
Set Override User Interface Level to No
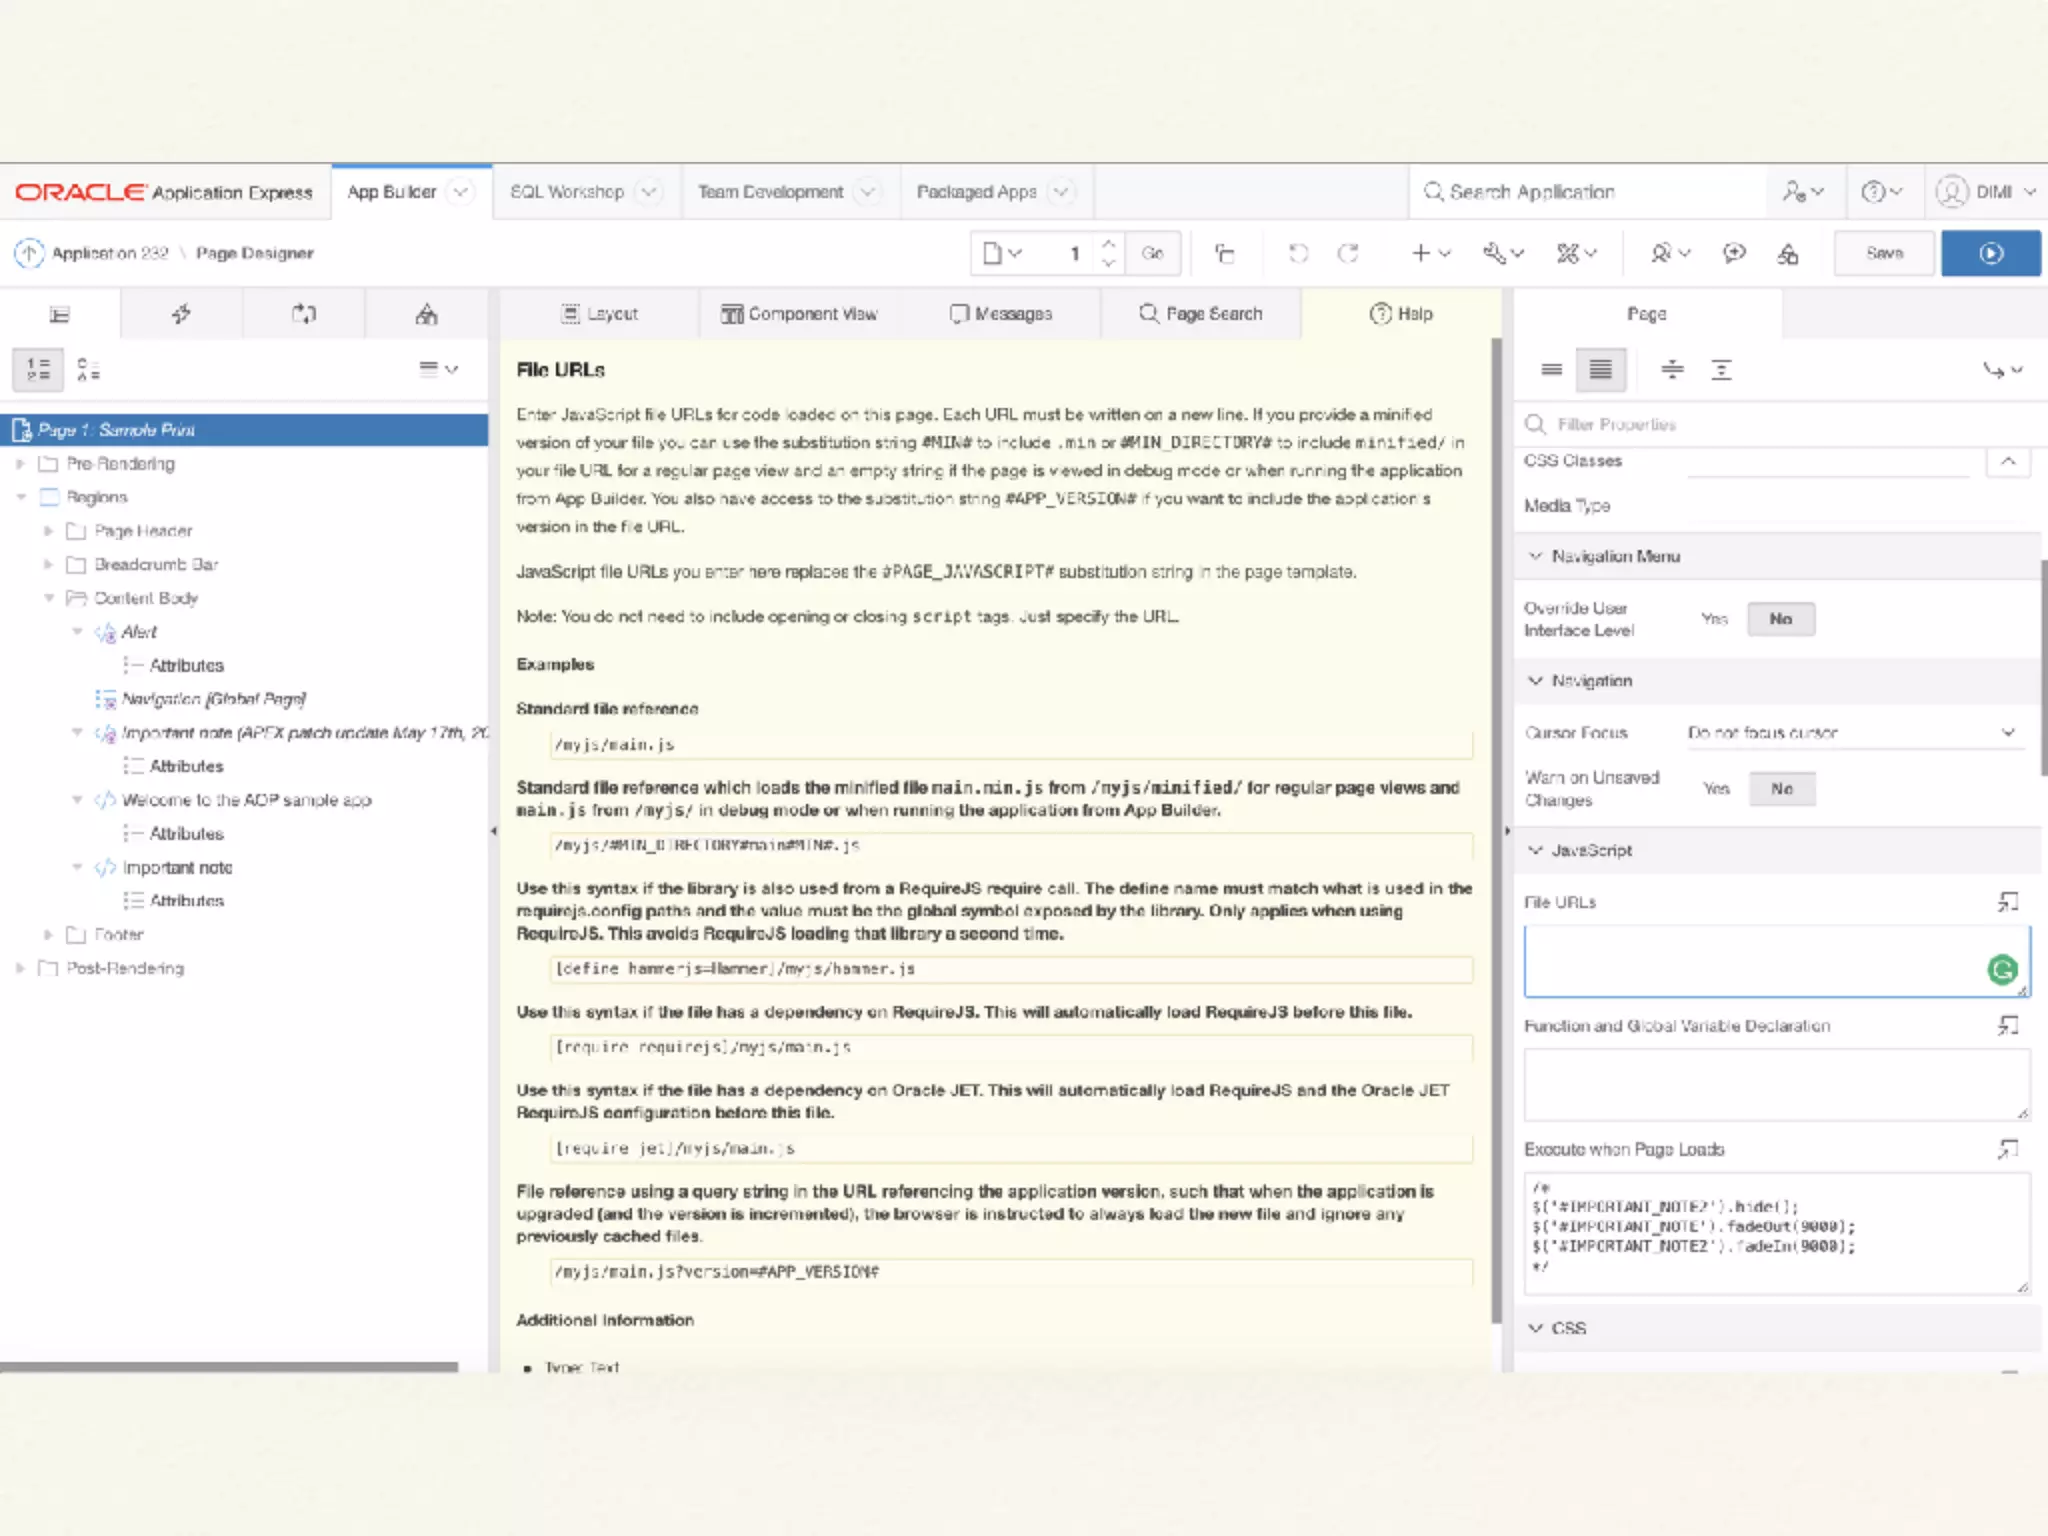point(1780,619)
